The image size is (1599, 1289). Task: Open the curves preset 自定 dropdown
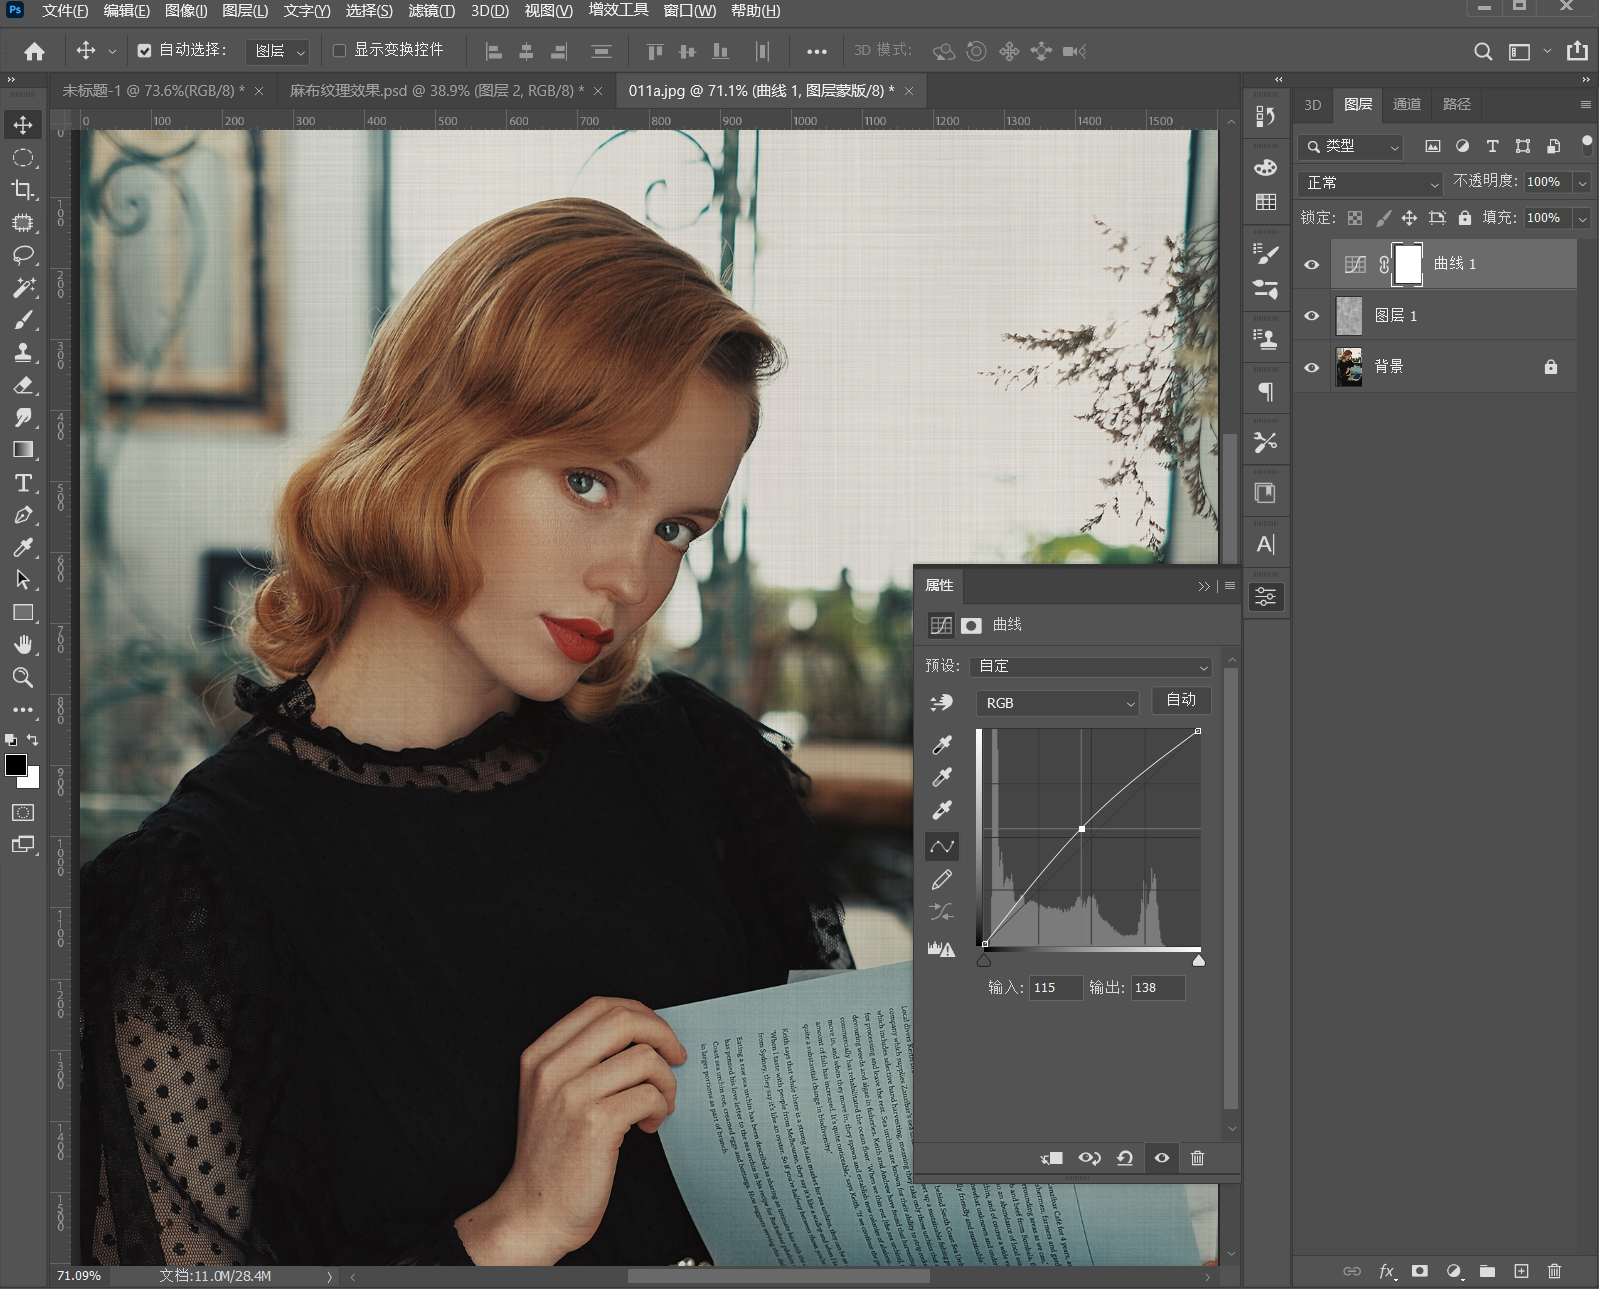[x=1091, y=666]
